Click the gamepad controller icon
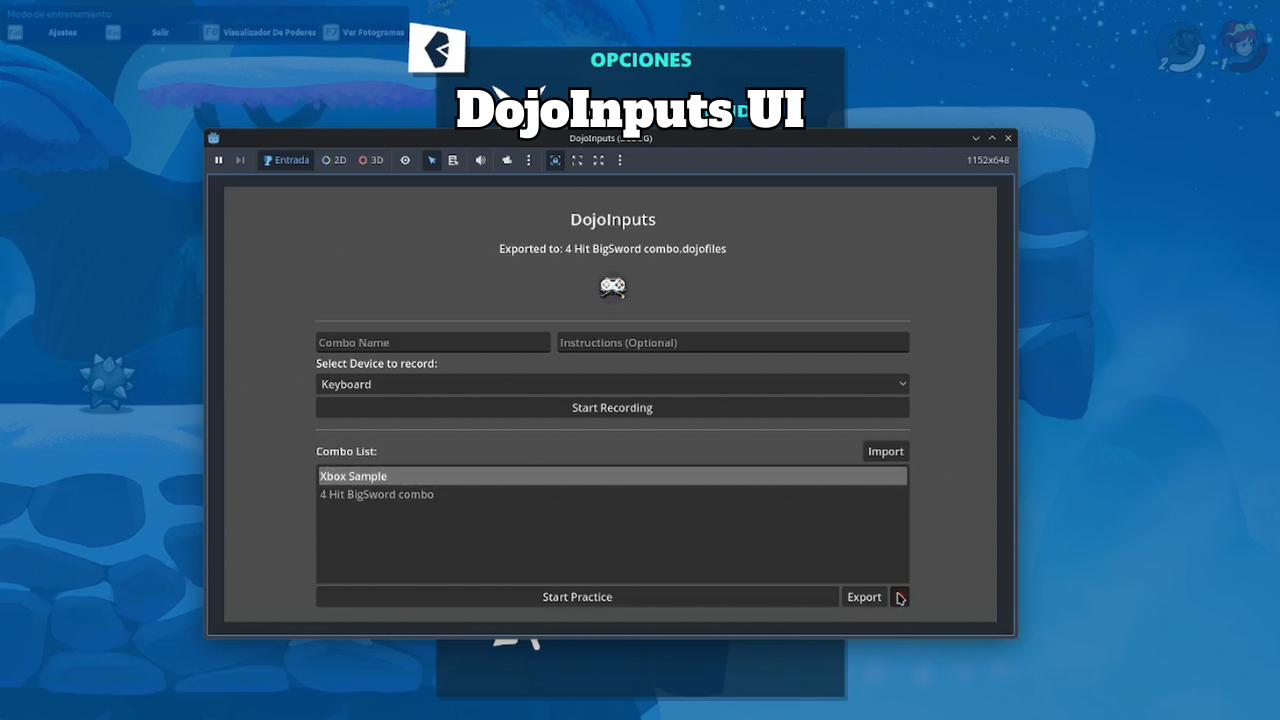This screenshot has height=720, width=1280. pos(612,288)
